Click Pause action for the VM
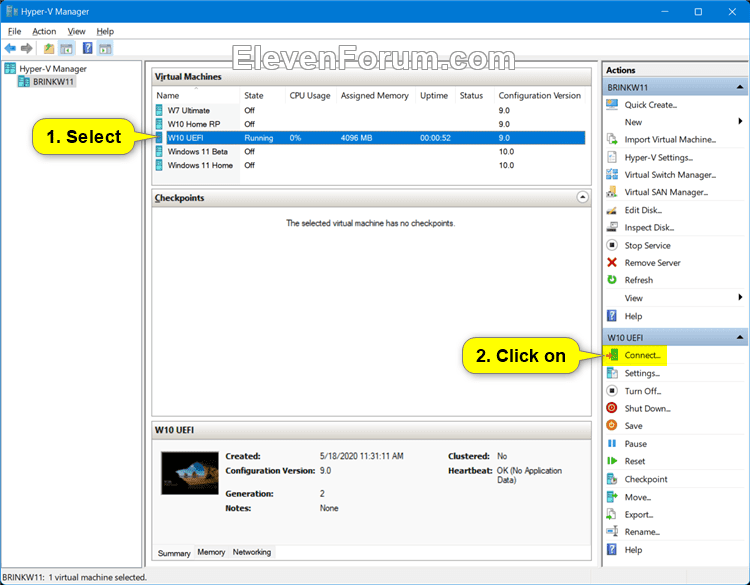Image resolution: width=750 pixels, height=585 pixels. [x=635, y=444]
